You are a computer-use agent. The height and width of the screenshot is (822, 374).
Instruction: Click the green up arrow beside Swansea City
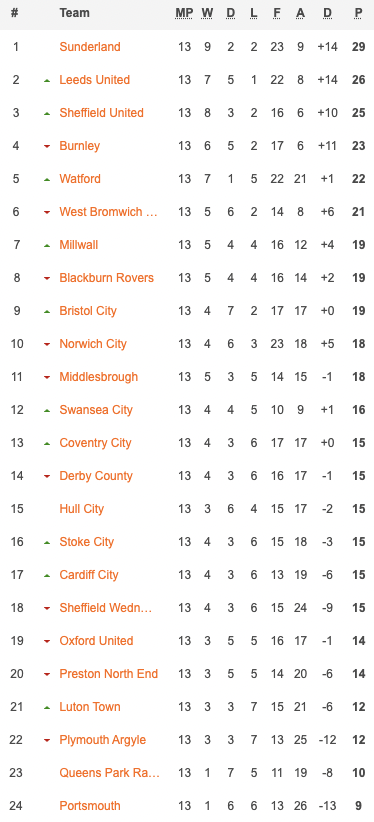(47, 410)
